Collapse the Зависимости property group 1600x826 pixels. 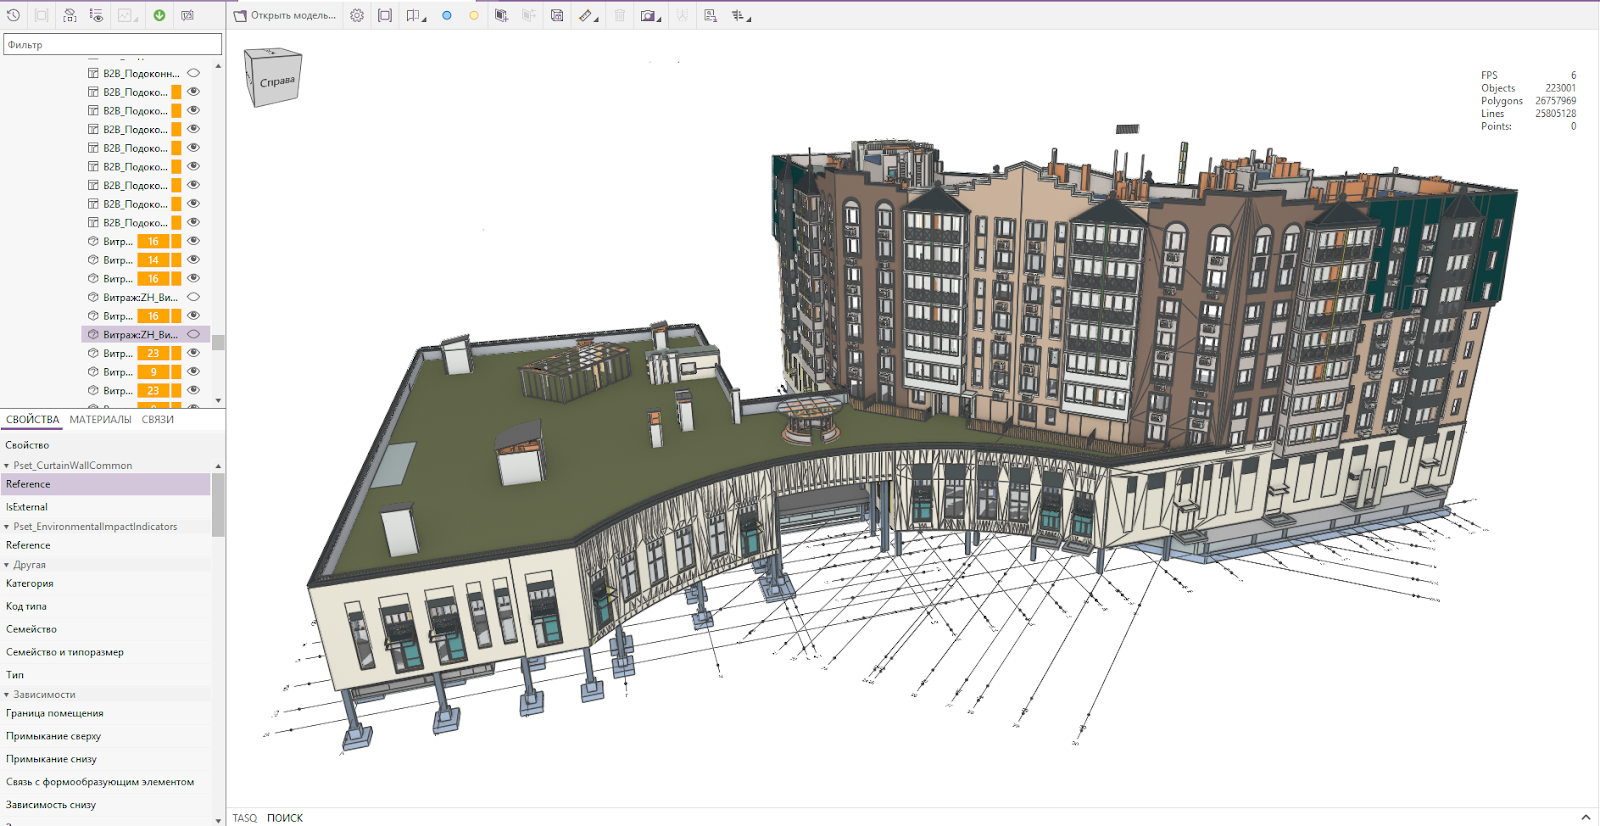click(x=7, y=695)
